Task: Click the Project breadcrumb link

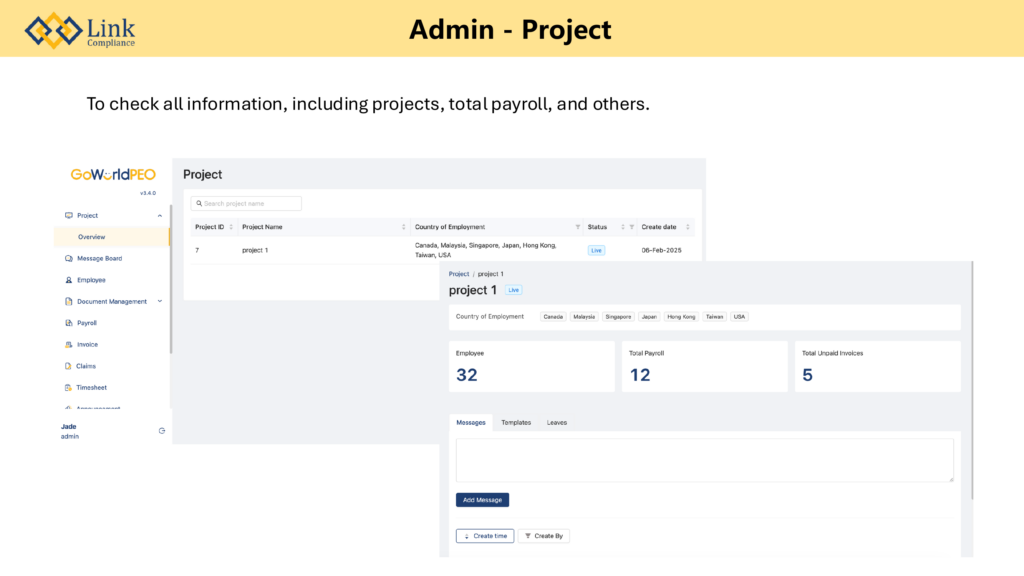Action: [x=459, y=274]
